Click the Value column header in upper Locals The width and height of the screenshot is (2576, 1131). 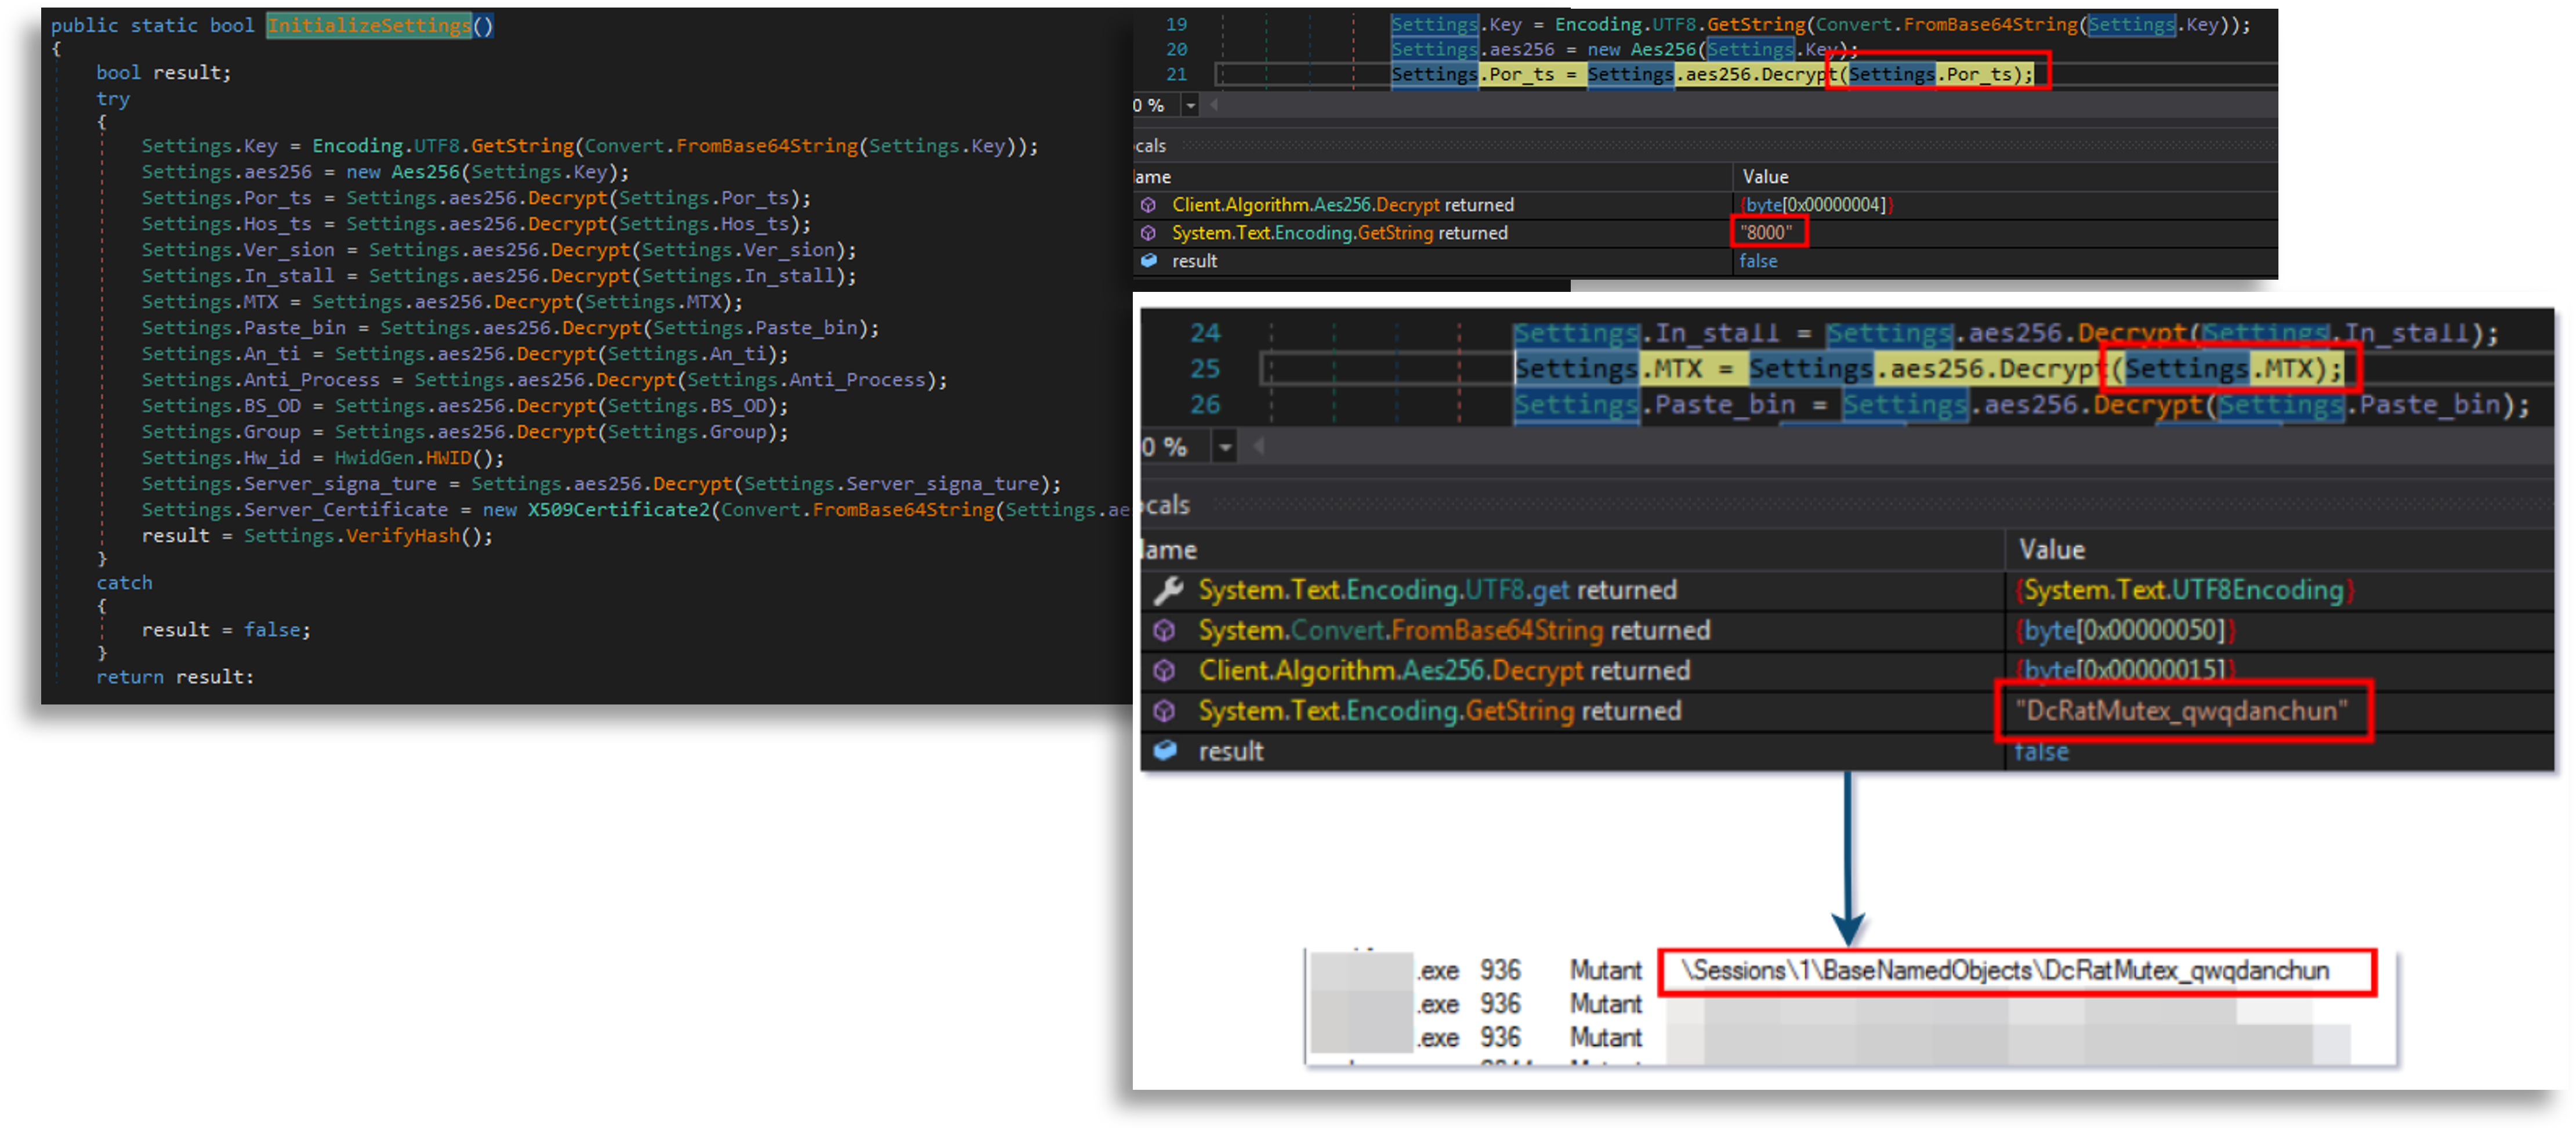1765,177
